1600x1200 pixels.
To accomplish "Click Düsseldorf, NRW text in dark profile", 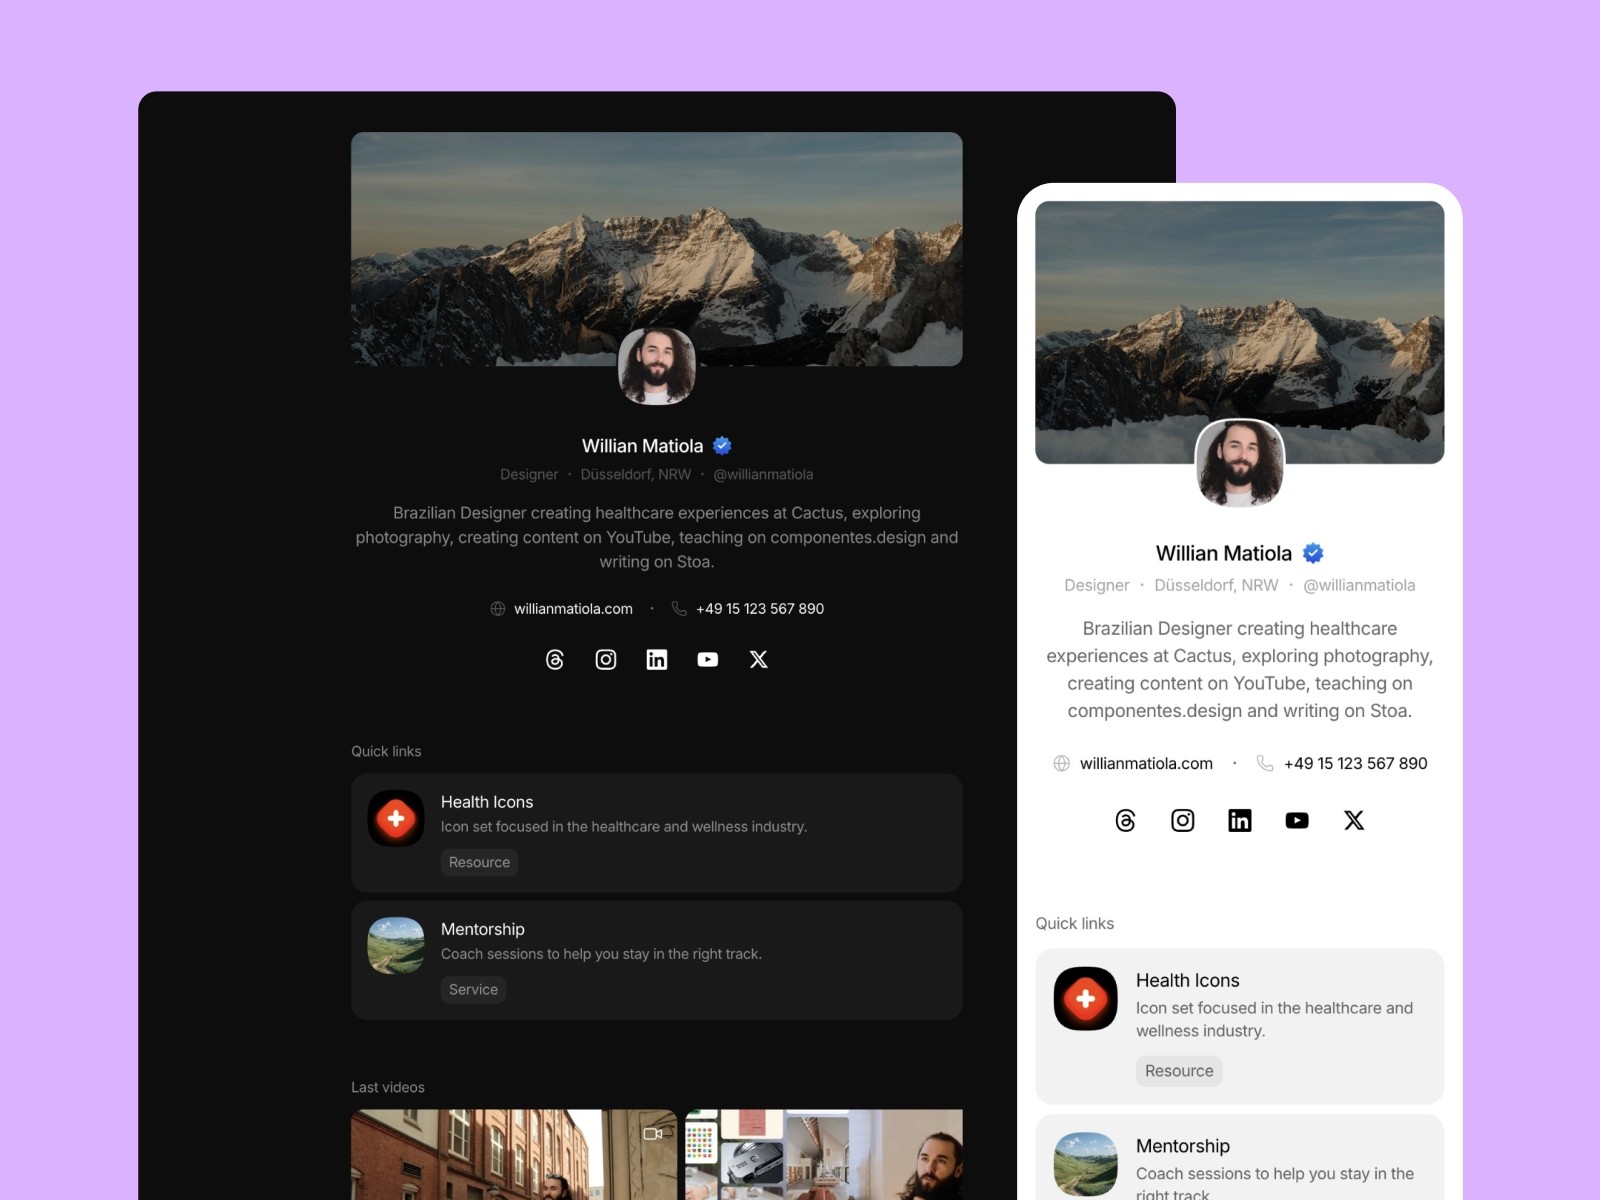I will click(x=636, y=474).
